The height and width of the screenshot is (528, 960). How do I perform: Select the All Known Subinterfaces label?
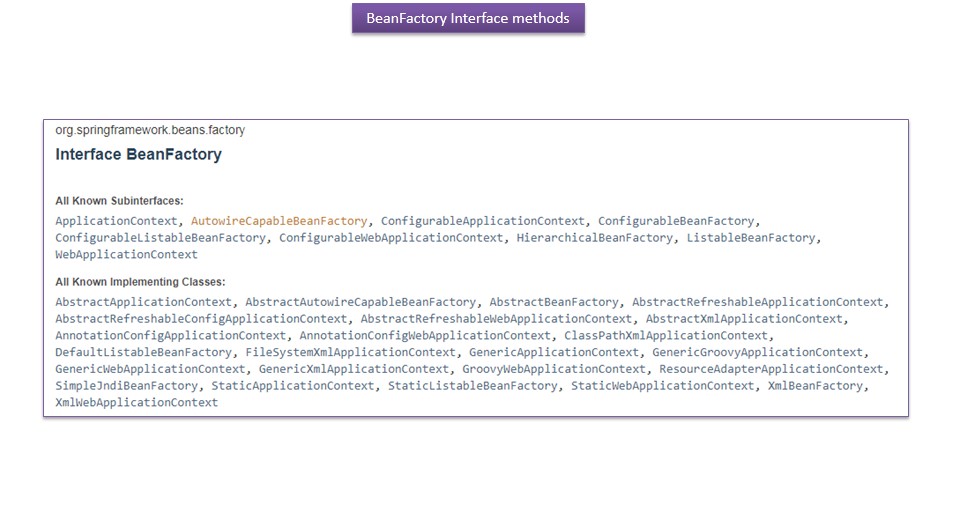click(x=119, y=201)
